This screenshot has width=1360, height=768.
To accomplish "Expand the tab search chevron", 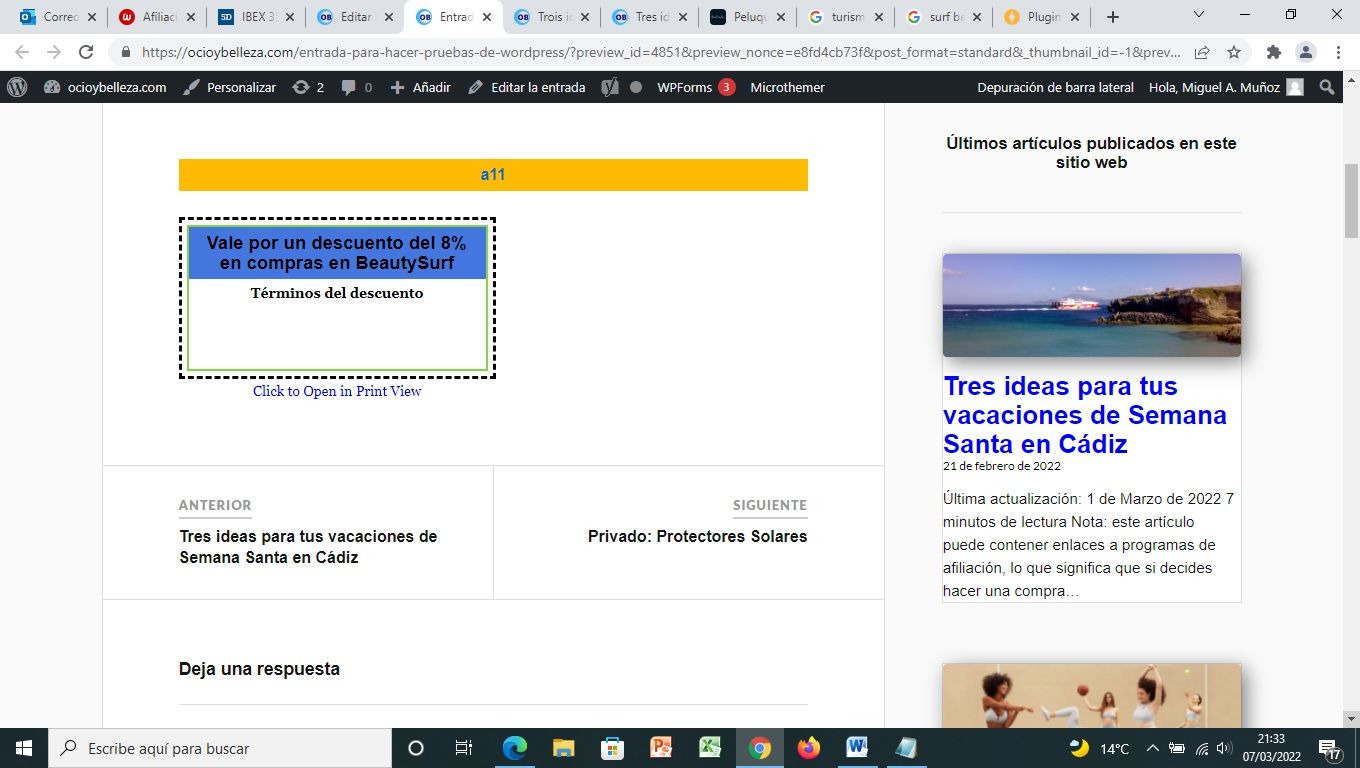I will point(1199,15).
